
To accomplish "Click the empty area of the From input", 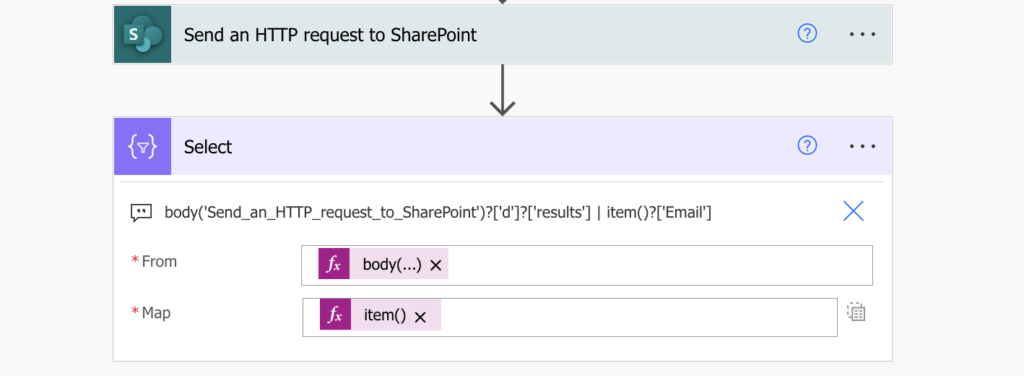I will point(660,265).
